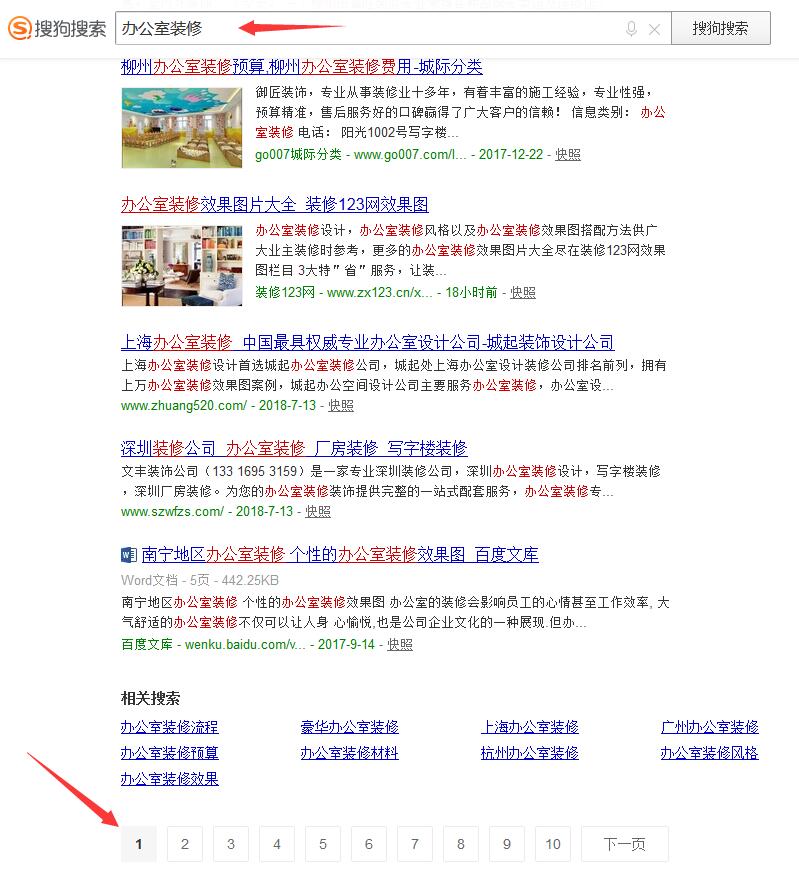The image size is (799, 892).
Task: Jump to results page 10
Action: coord(552,845)
